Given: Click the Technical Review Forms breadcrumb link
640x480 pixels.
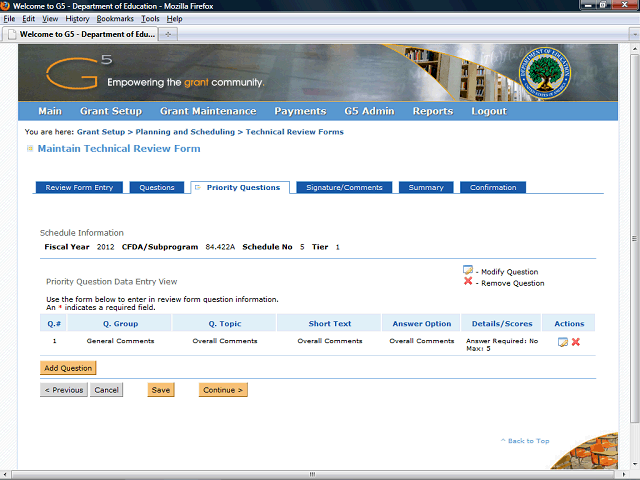Looking at the screenshot, I should (294, 132).
